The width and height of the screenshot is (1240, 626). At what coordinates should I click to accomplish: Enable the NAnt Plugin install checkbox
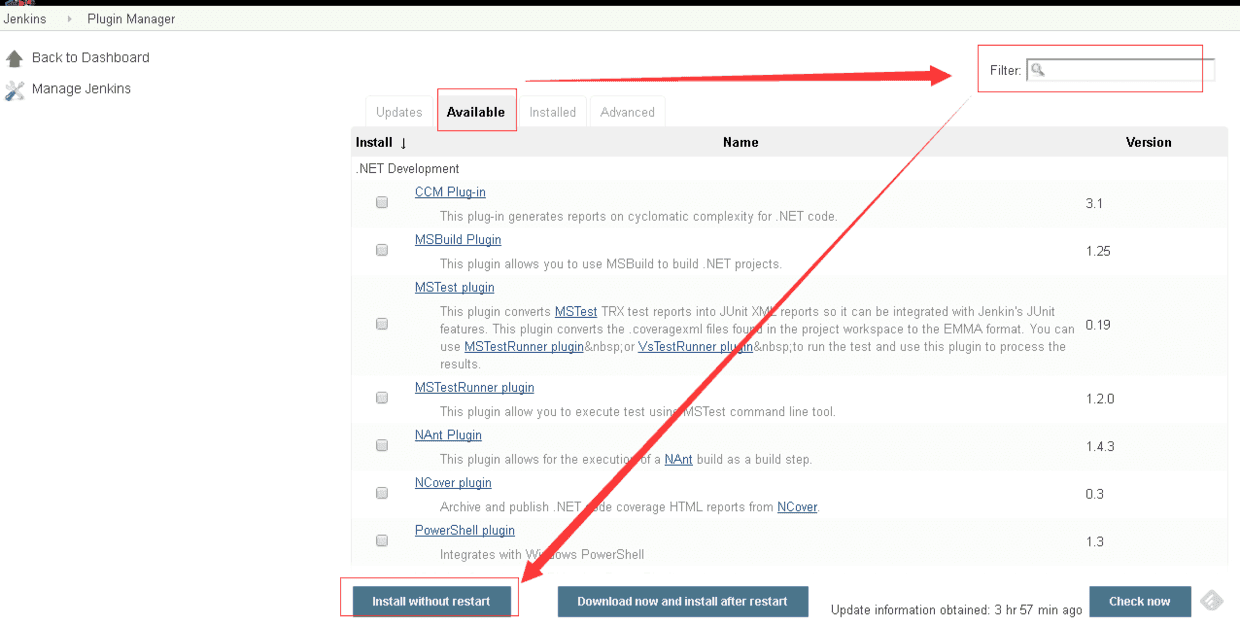pos(382,446)
